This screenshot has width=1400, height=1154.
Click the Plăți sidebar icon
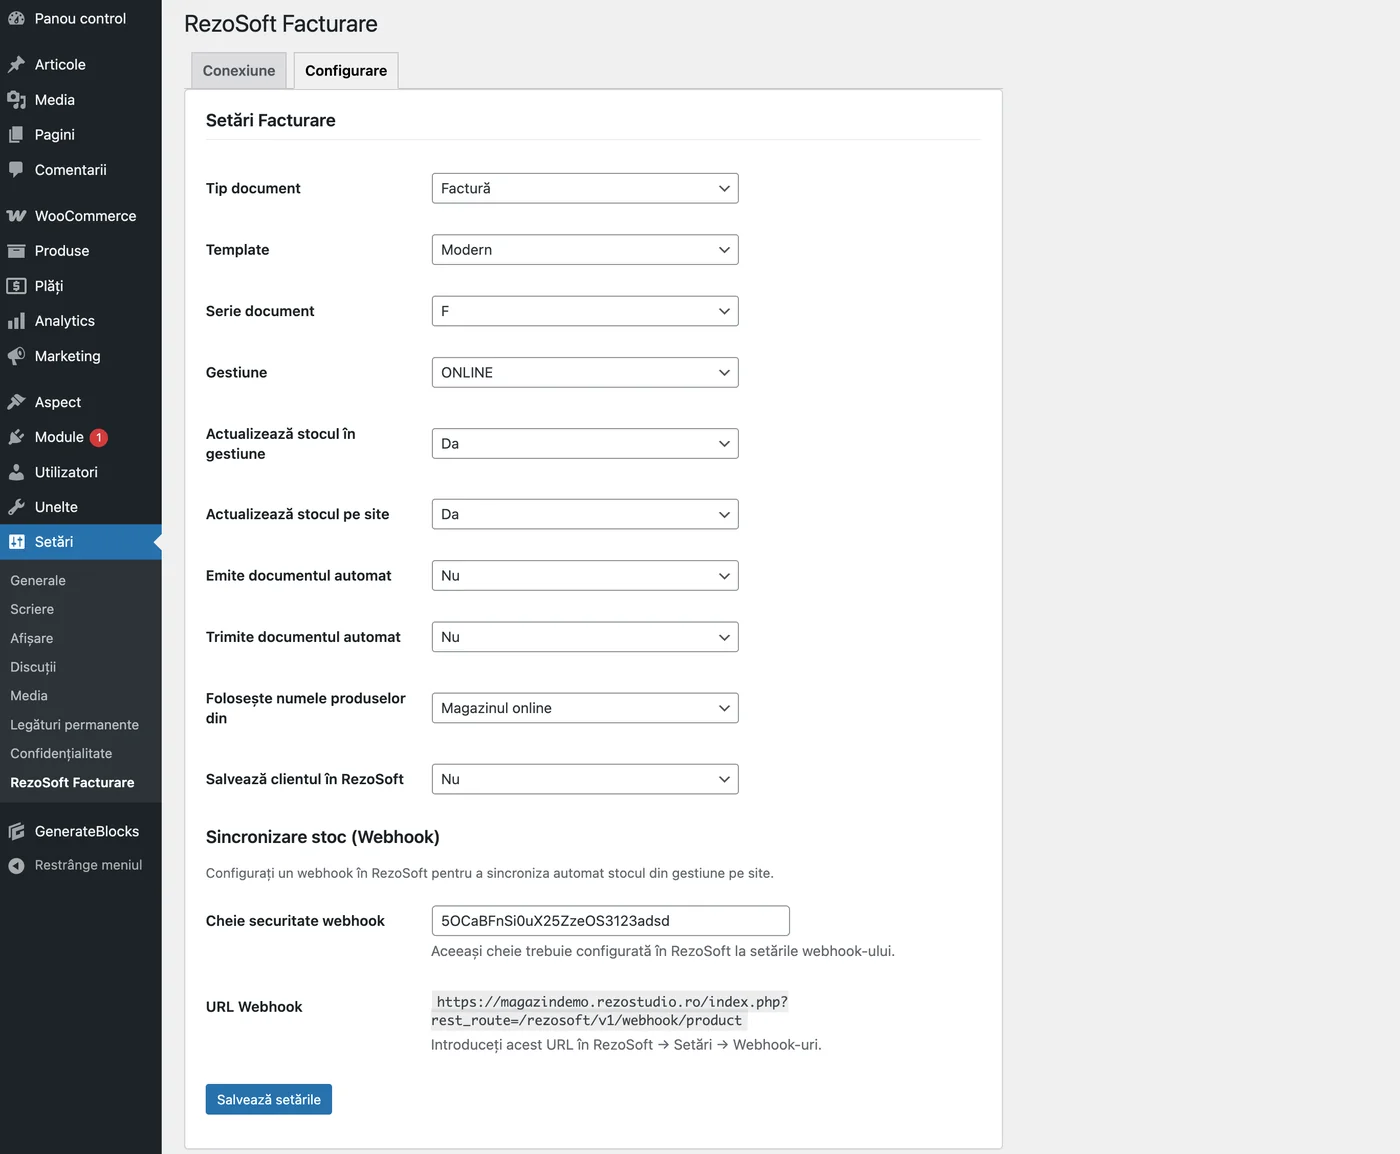17,286
